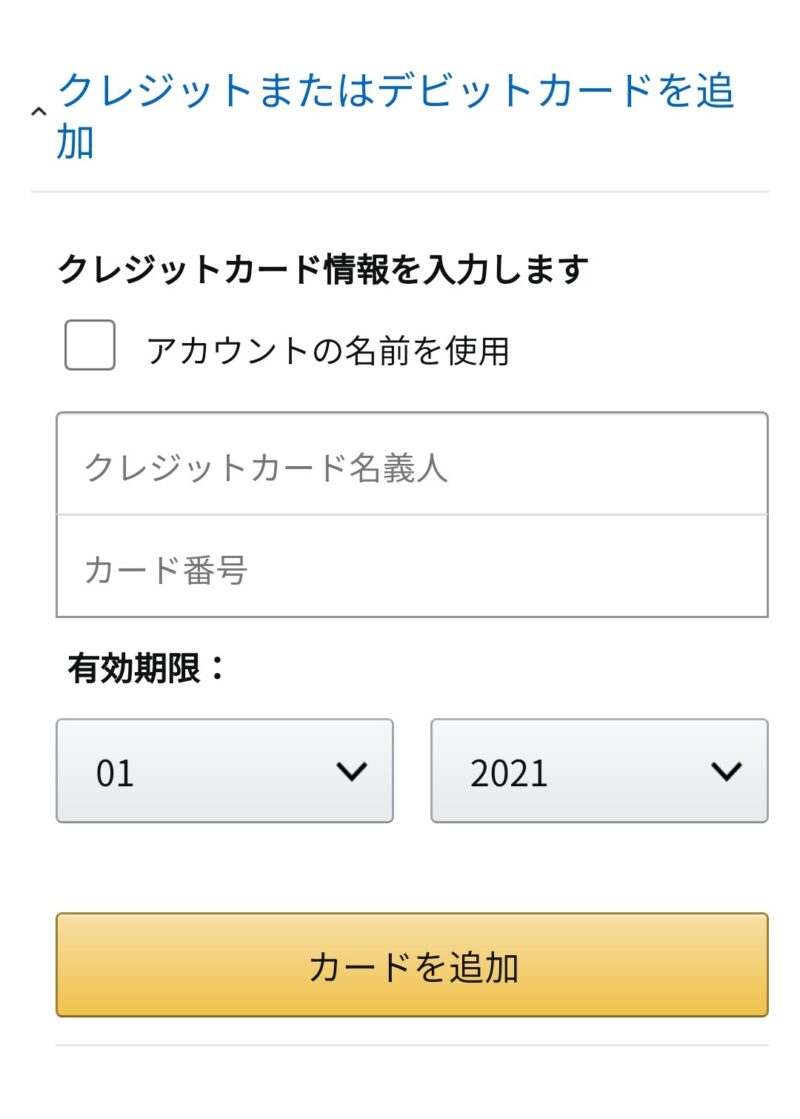The height and width of the screenshot is (1119, 800).
Task: Open the expiration month dropdown showing 01
Action: pyautogui.click(x=225, y=771)
